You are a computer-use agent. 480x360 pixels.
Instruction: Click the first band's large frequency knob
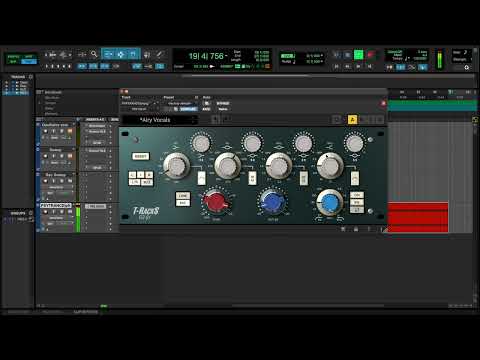[176, 166]
